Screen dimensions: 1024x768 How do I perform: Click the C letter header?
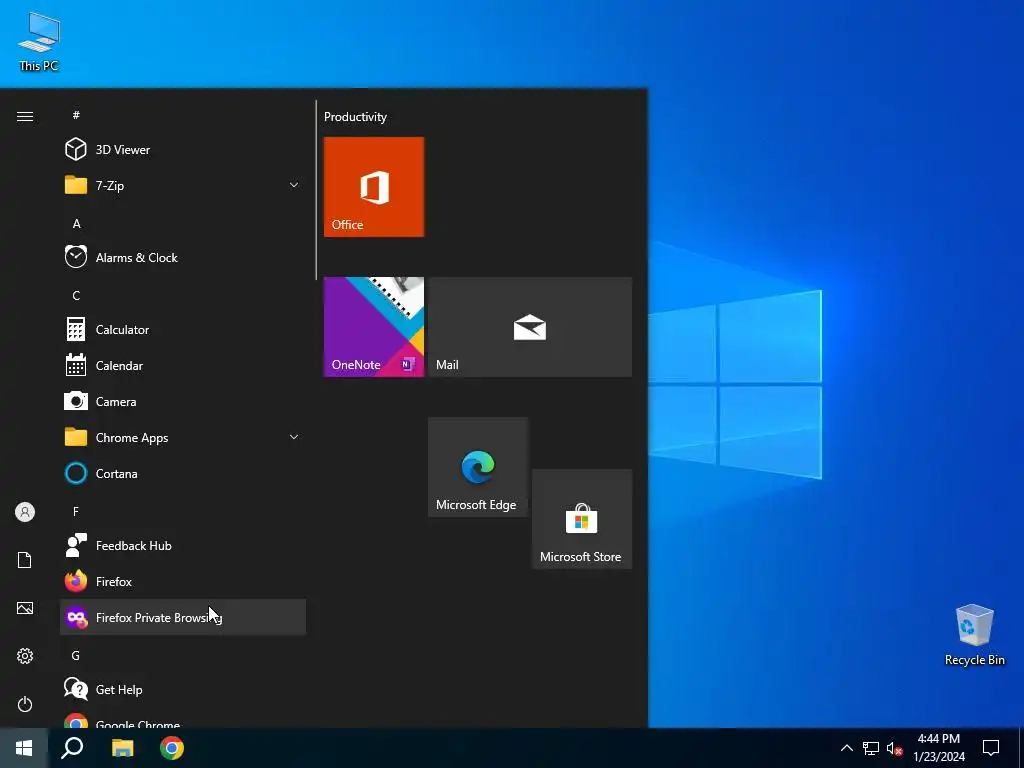pyautogui.click(x=76, y=296)
